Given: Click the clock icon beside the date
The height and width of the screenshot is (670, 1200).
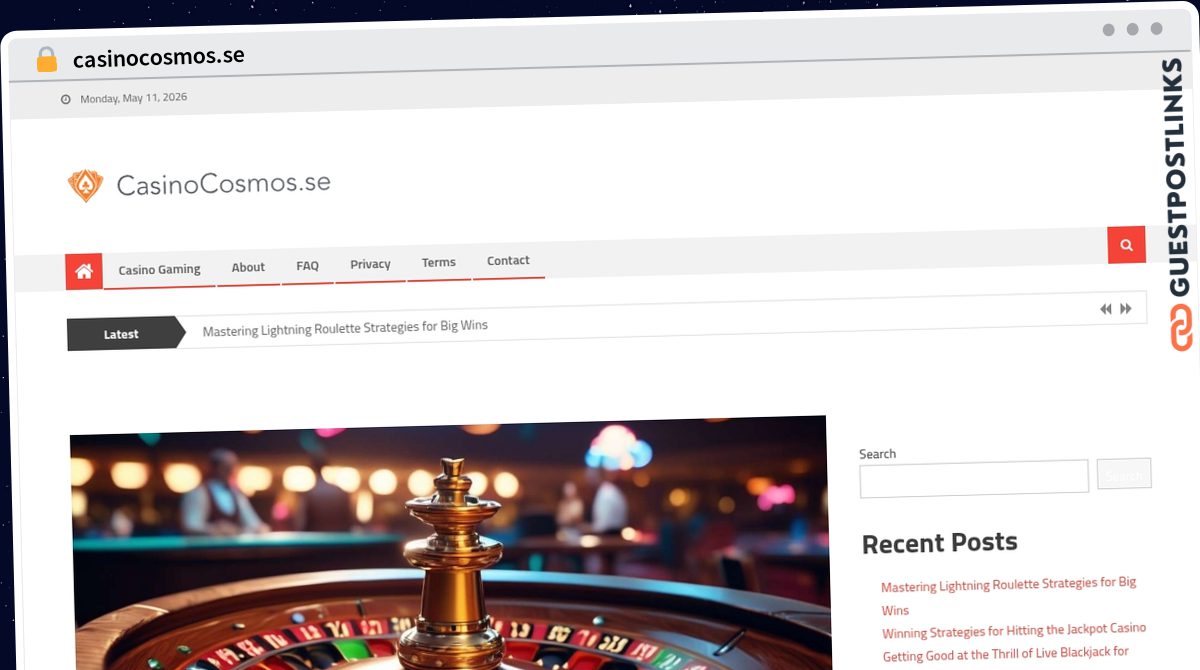Looking at the screenshot, I should point(66,100).
